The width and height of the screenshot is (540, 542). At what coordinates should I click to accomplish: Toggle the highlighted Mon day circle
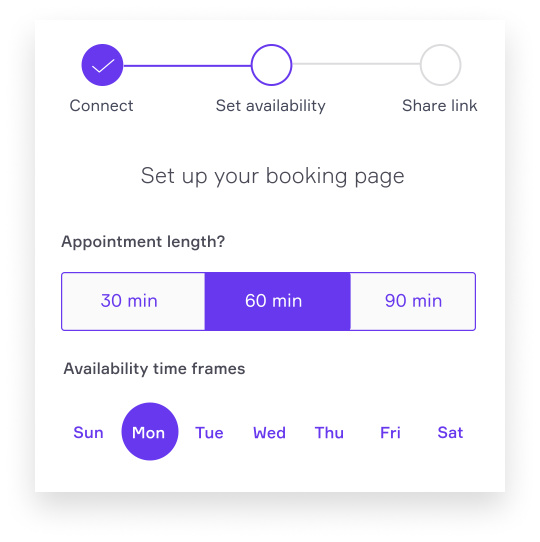(150, 431)
